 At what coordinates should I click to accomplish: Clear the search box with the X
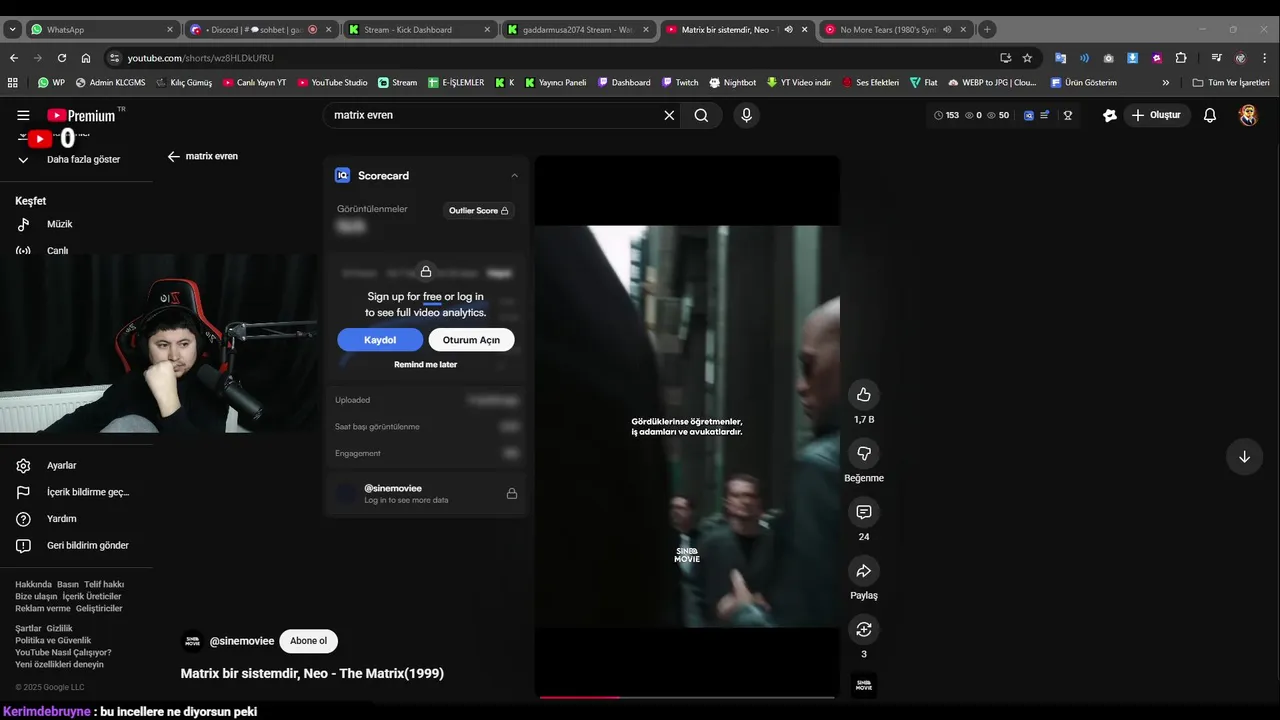click(x=669, y=116)
